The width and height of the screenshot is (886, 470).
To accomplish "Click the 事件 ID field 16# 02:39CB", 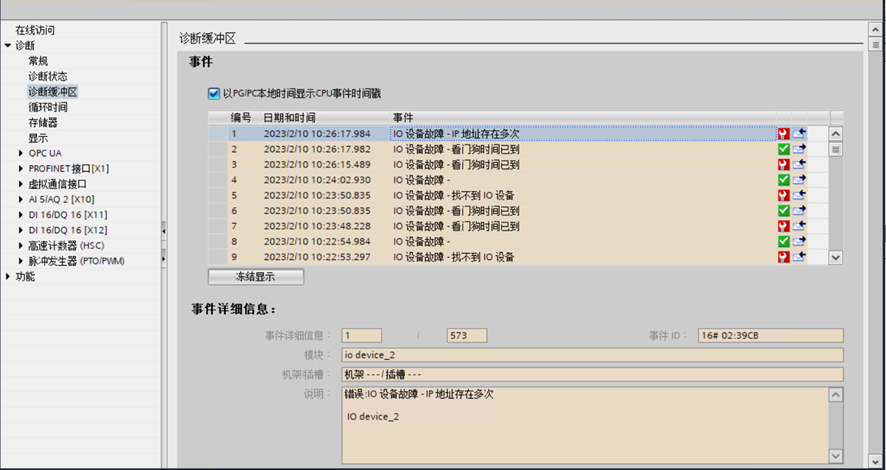I will [770, 336].
